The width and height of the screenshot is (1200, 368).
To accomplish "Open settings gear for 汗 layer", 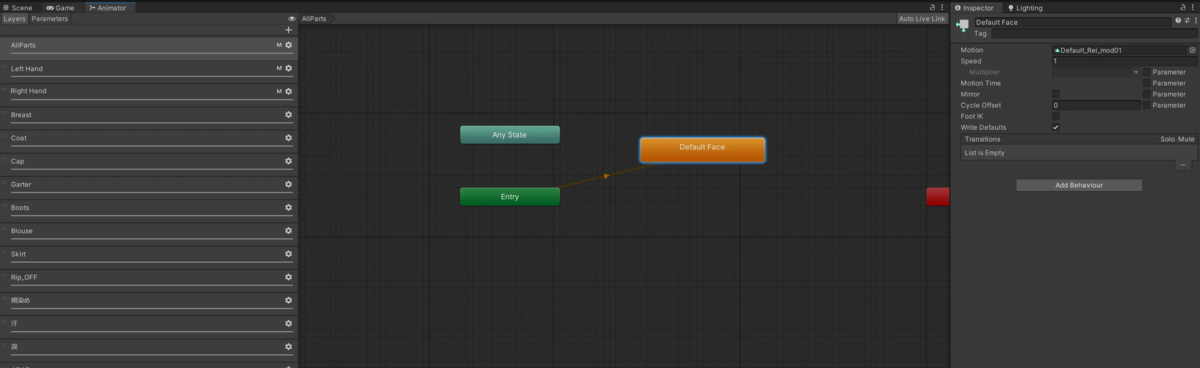I will (x=289, y=324).
